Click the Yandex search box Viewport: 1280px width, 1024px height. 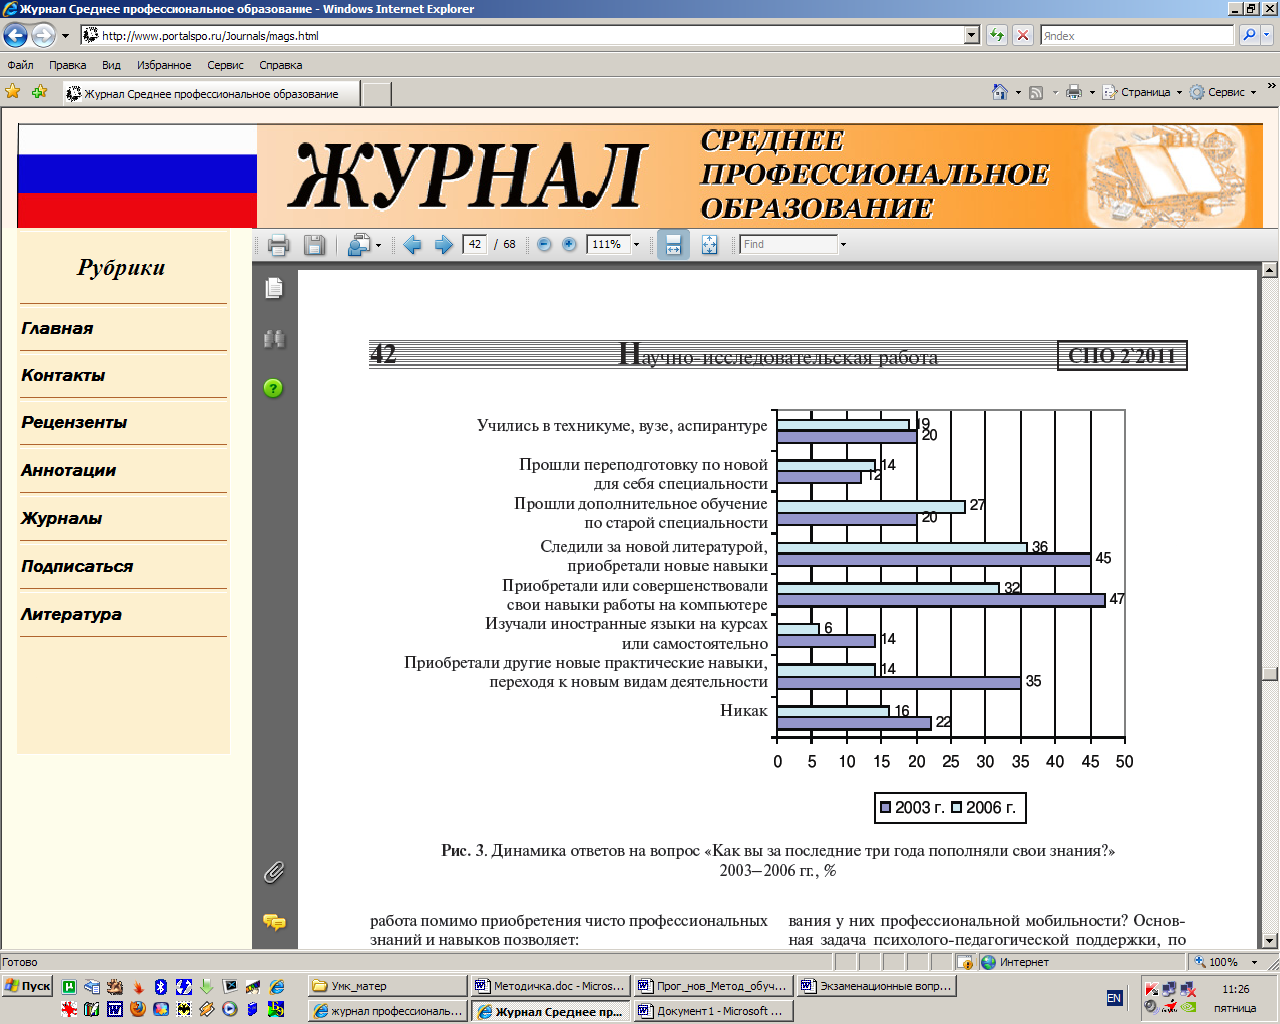pos(1137,35)
